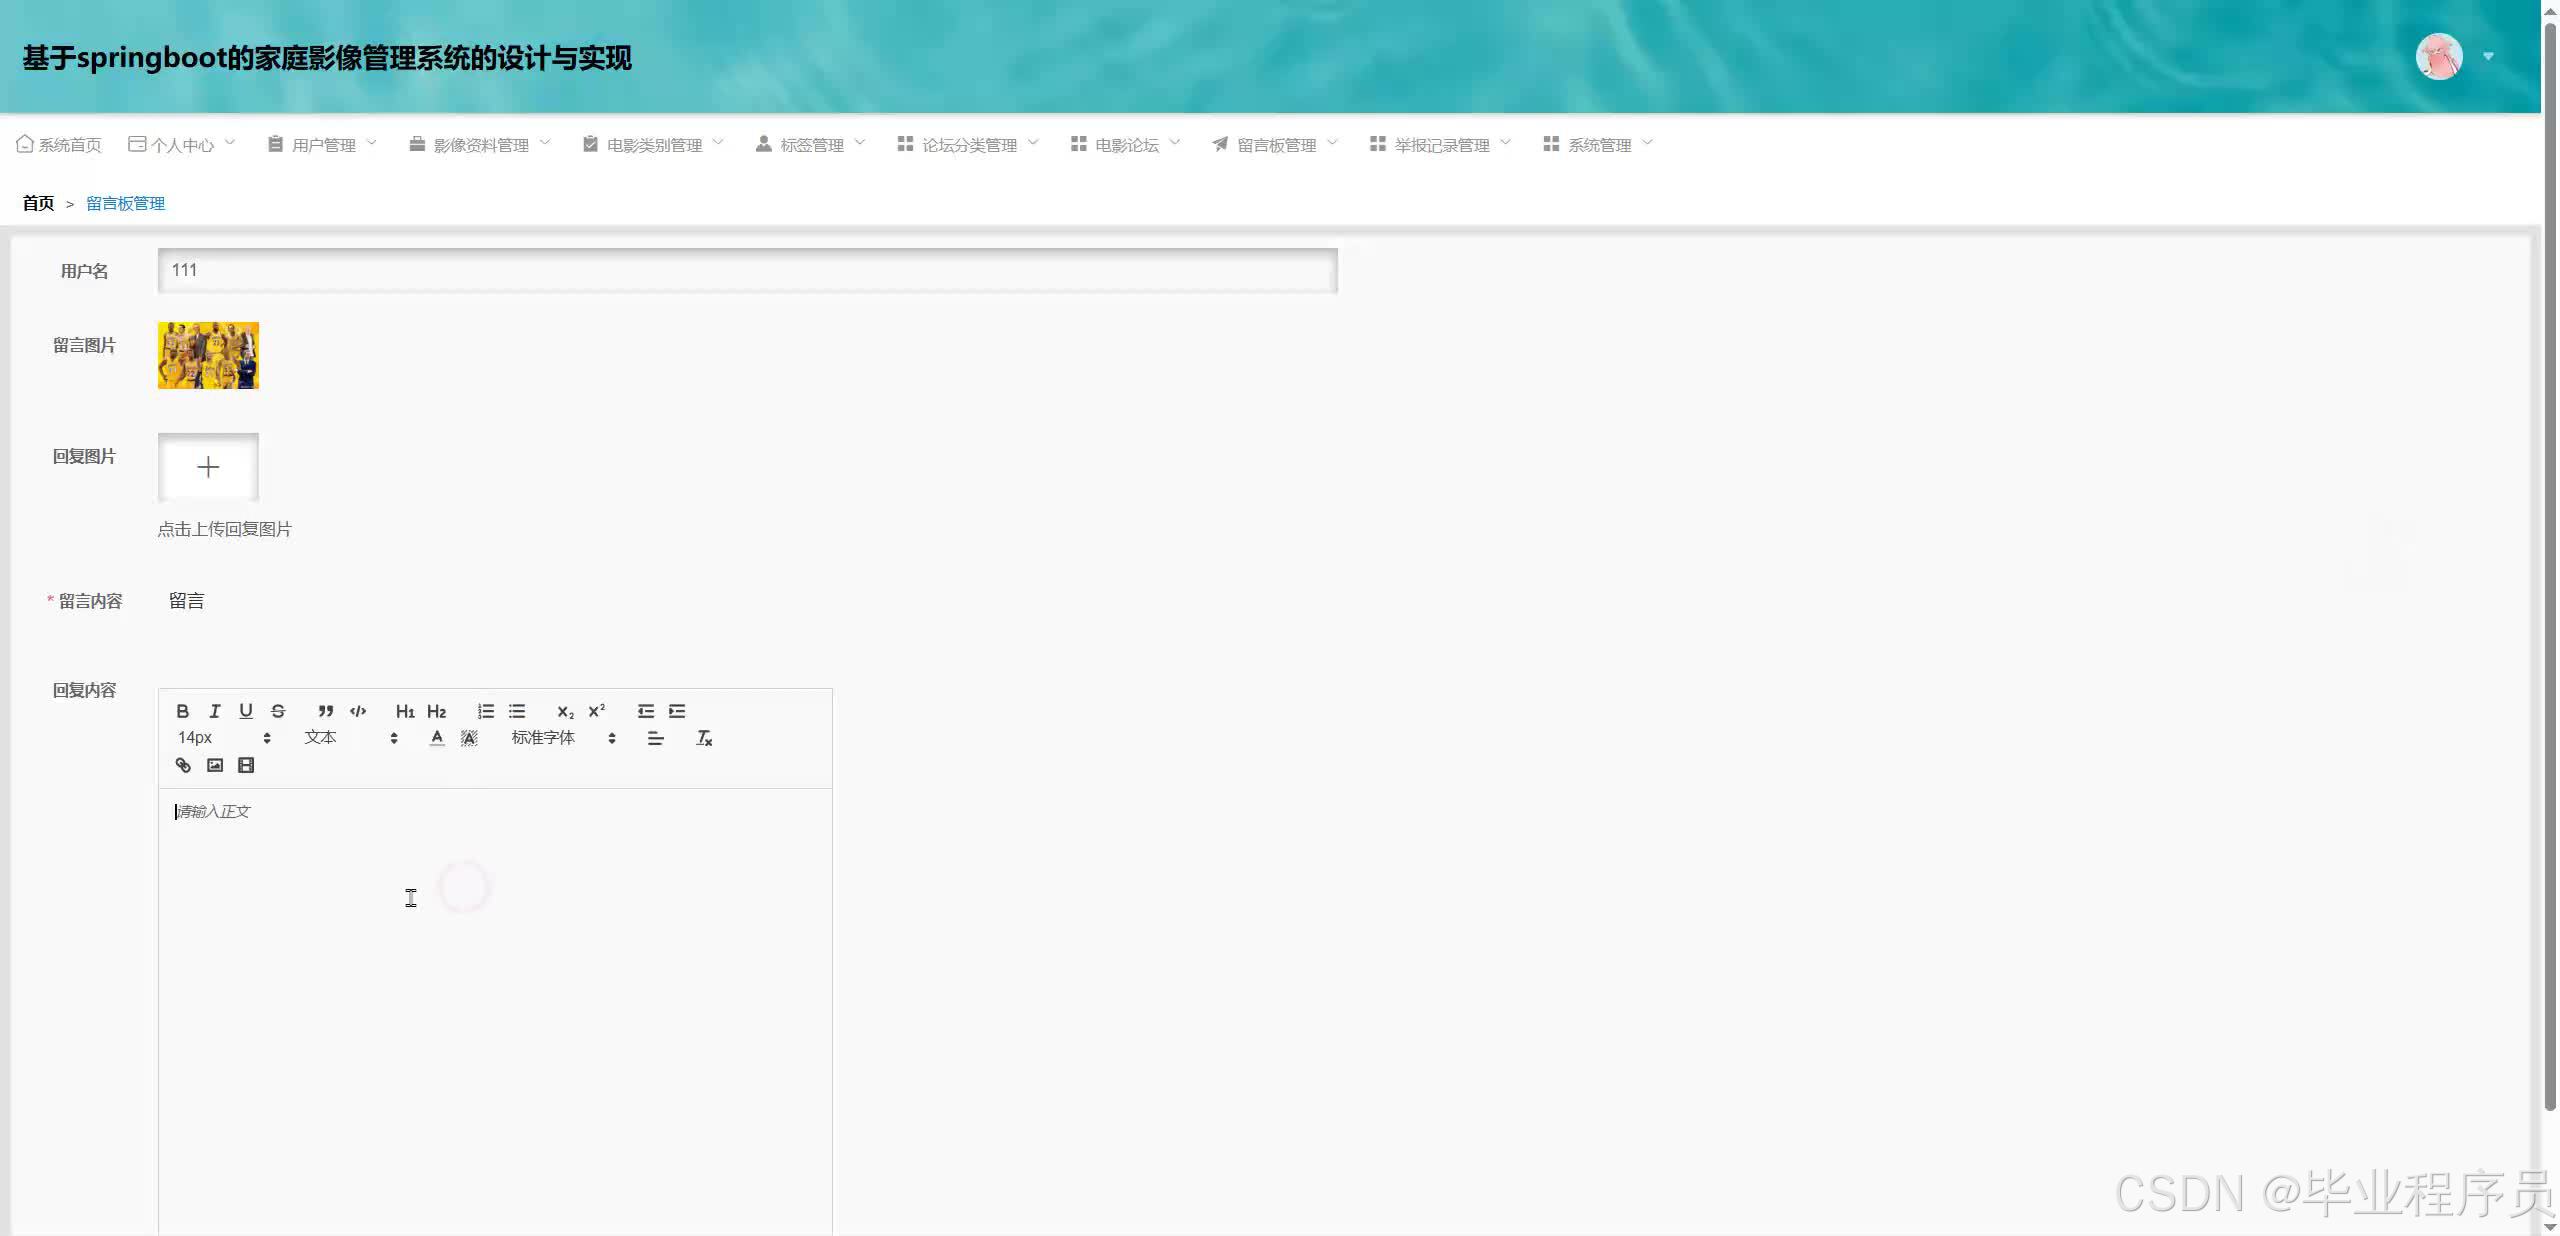Click the plus upload box for 回复图片
Screen dimensions: 2560x1236
[x=208, y=467]
